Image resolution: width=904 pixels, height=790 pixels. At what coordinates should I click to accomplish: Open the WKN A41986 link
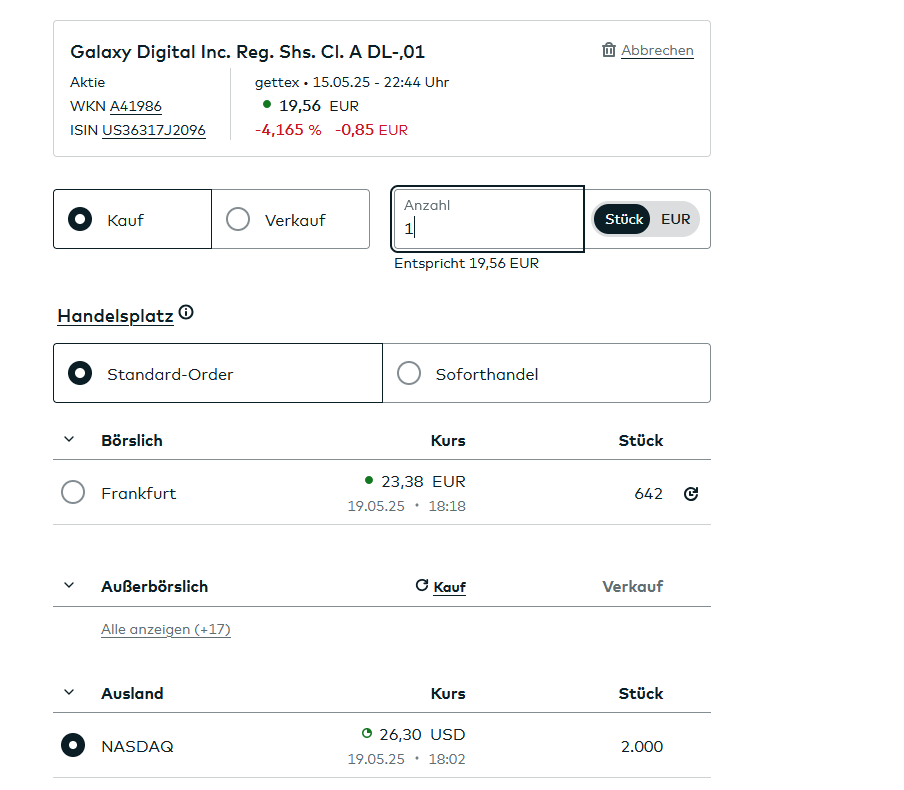click(x=135, y=107)
